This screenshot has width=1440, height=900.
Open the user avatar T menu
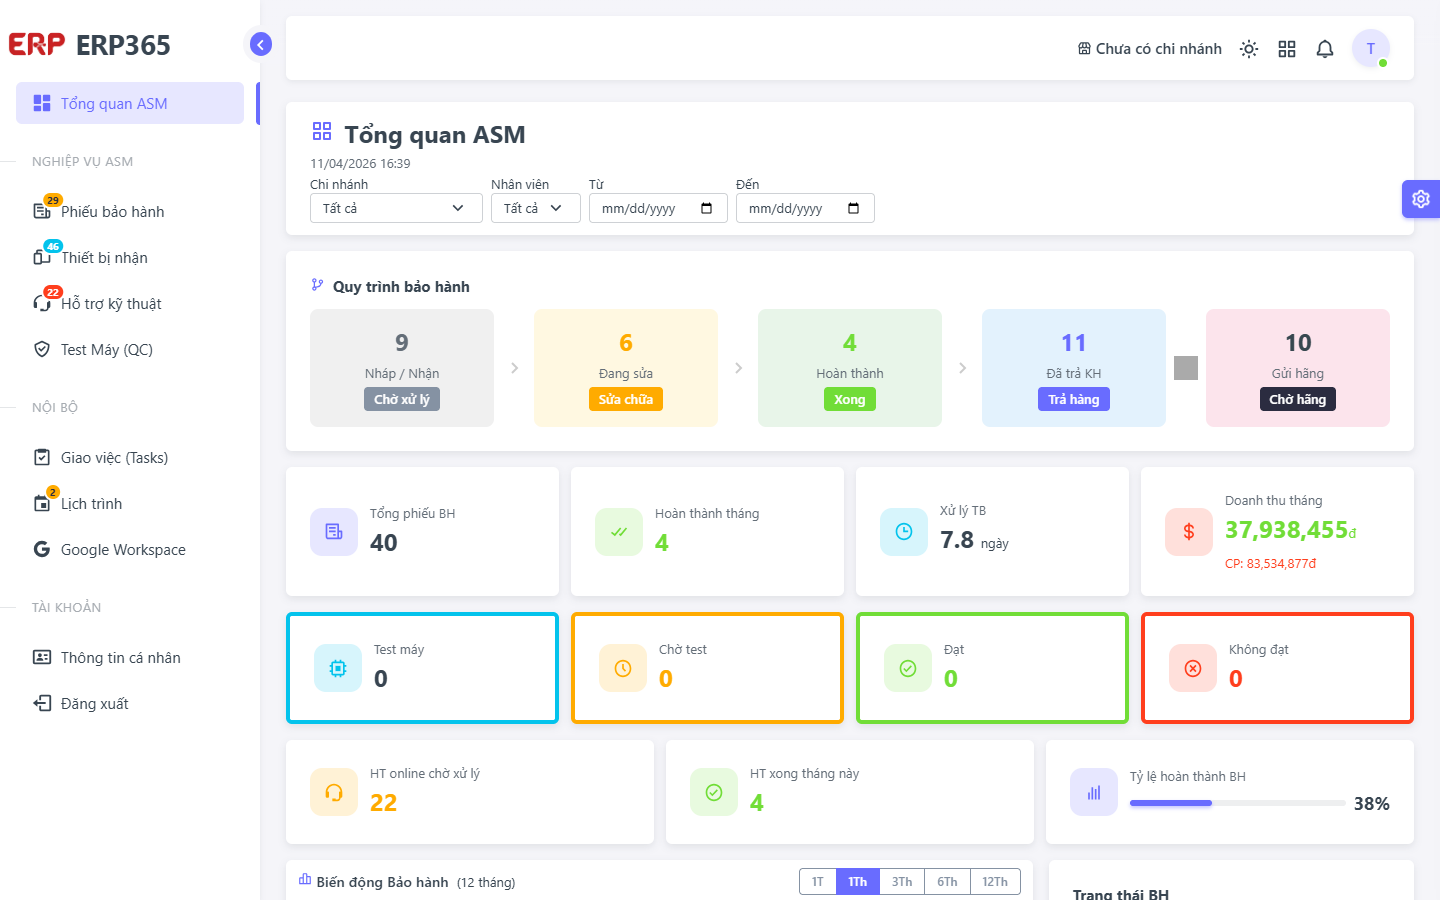tap(1371, 48)
